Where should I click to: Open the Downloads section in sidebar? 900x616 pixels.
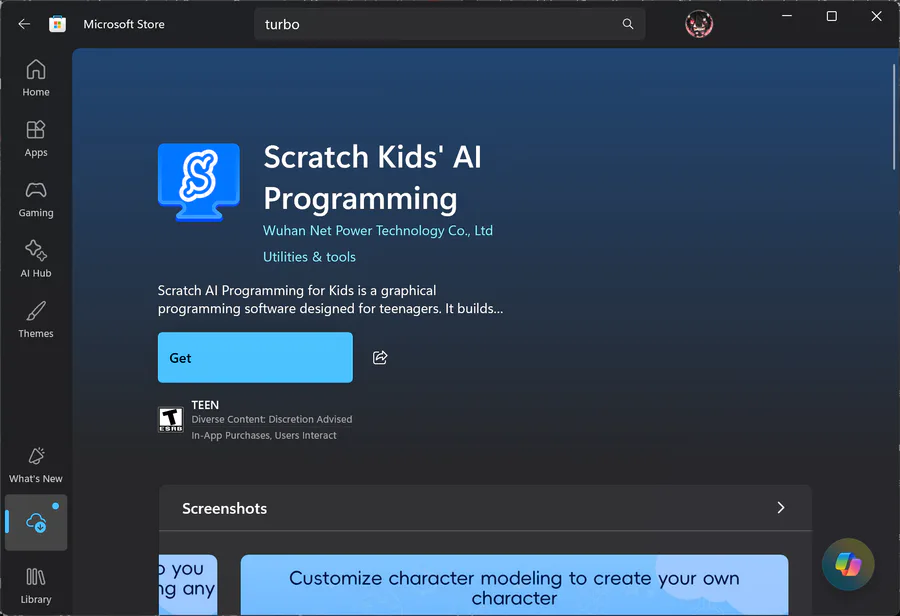pyautogui.click(x=36, y=522)
